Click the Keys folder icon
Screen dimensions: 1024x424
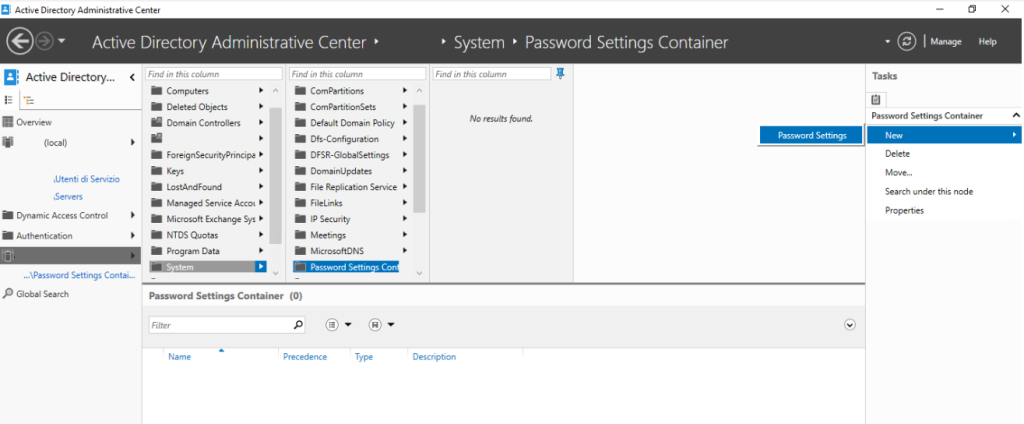(156, 171)
